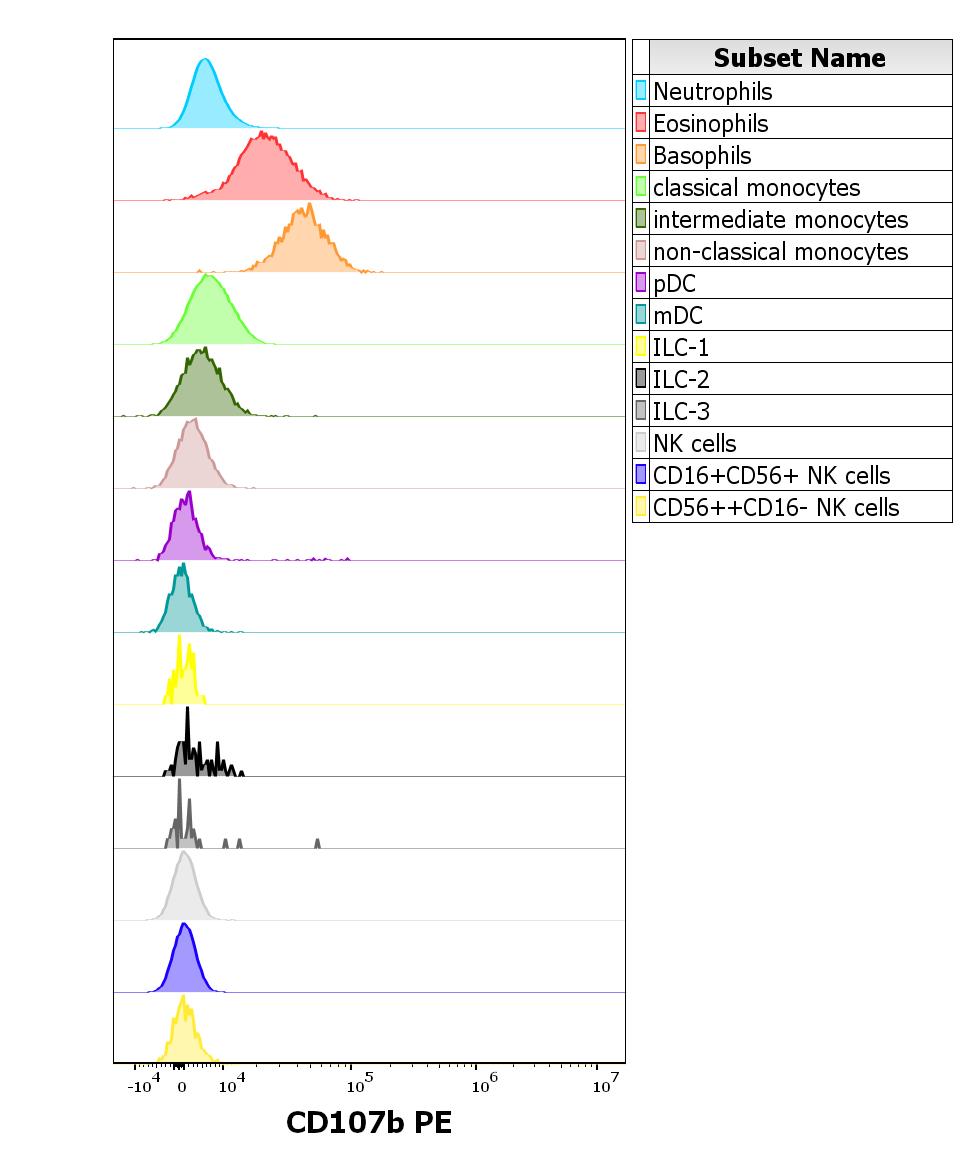Click the CD16+CD56+ NK cells blue swatch
Image resolution: width=973 pixels, height=1153 pixels.
(642, 475)
